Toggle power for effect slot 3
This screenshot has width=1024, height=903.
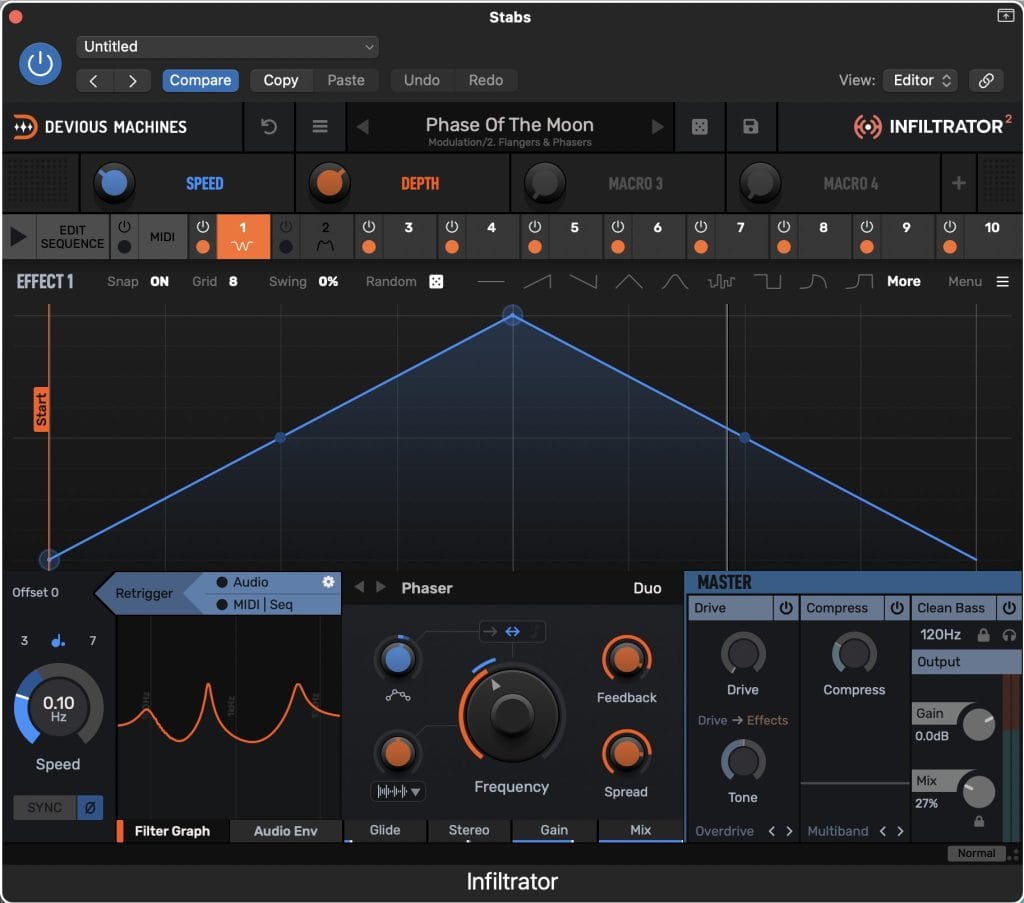coord(369,227)
